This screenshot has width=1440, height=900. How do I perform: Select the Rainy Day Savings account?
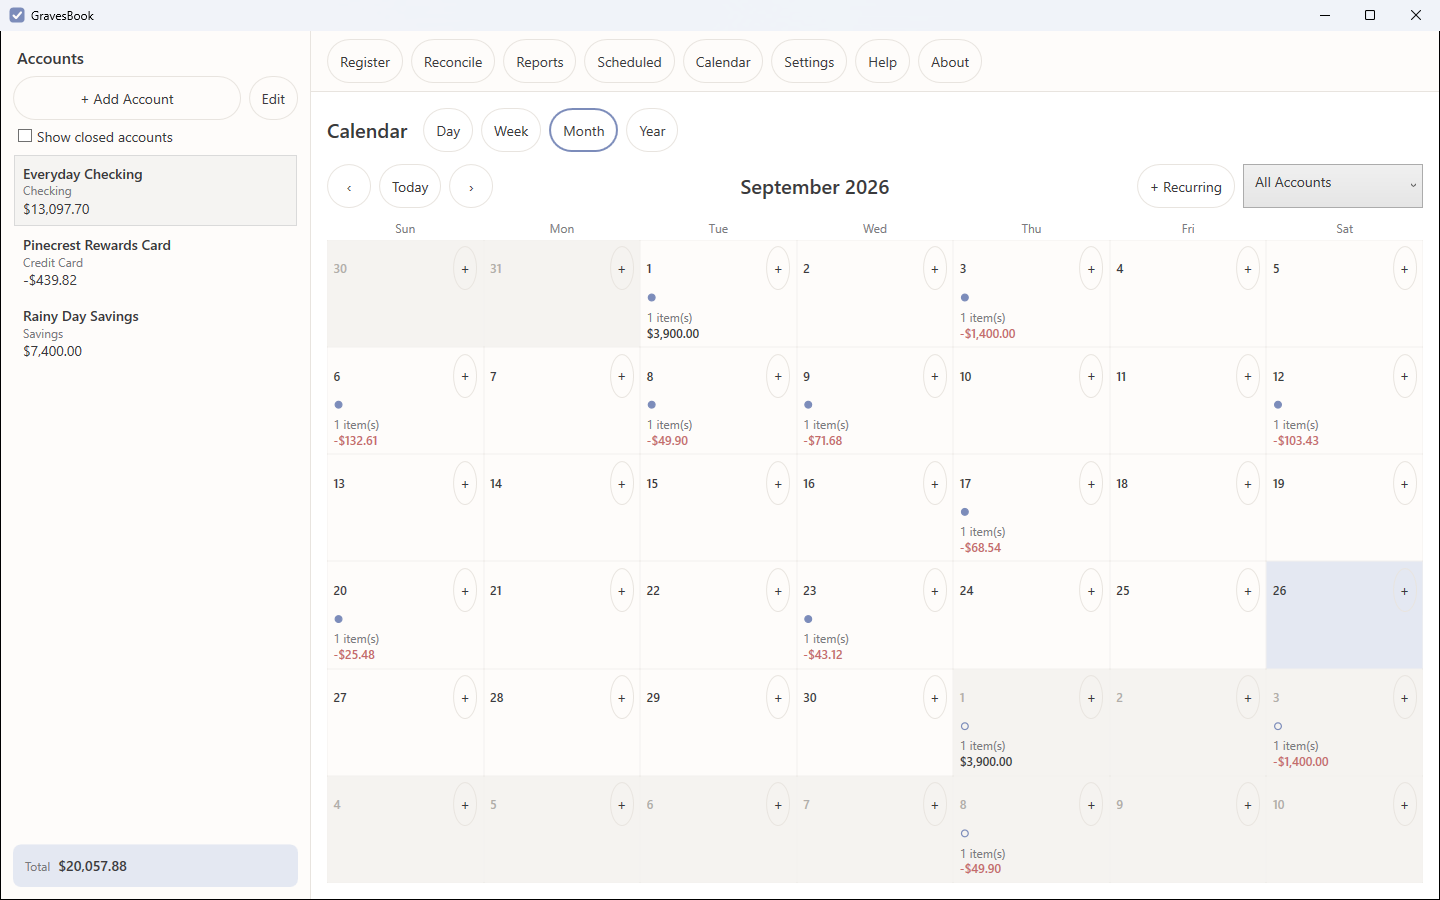[155, 333]
